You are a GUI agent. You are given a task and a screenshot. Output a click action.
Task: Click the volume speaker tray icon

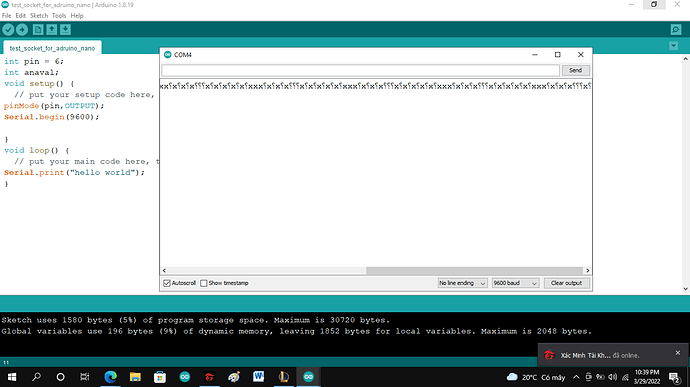[x=613, y=377]
